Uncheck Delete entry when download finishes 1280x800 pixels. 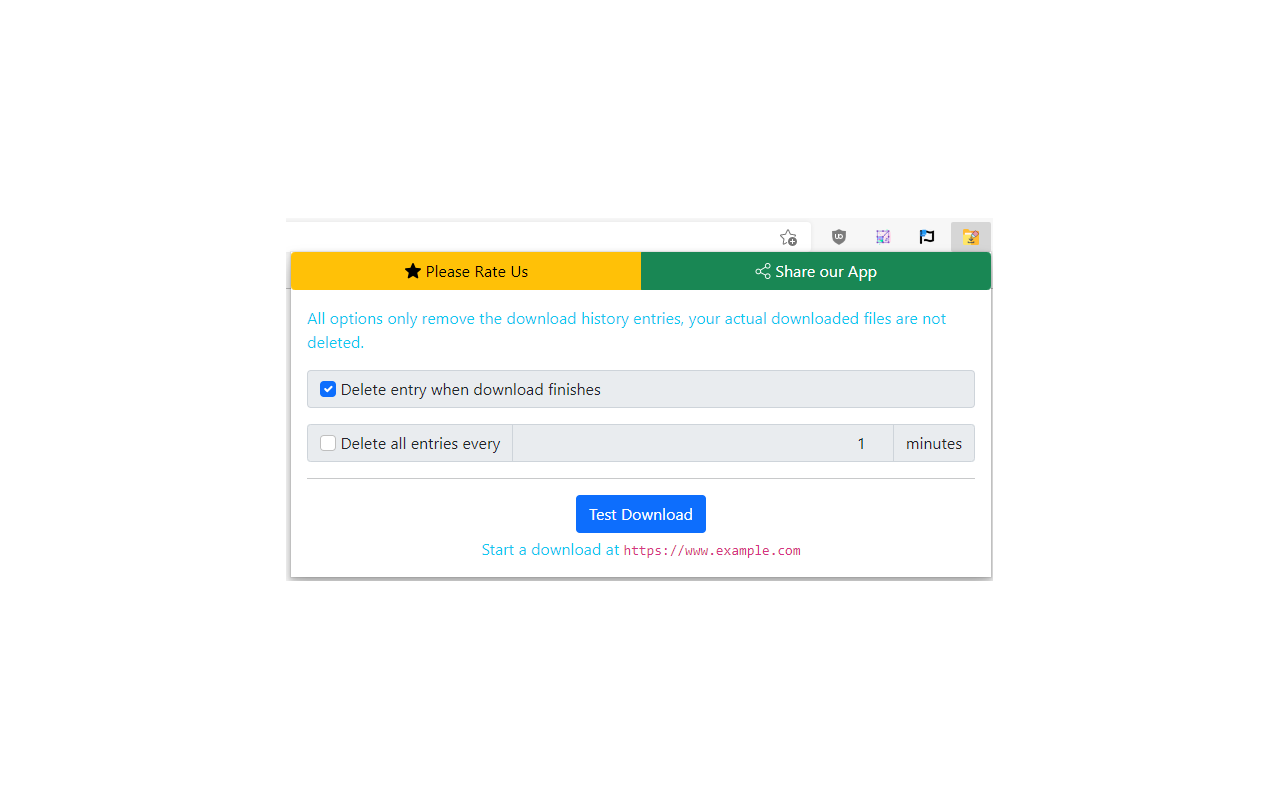point(328,389)
